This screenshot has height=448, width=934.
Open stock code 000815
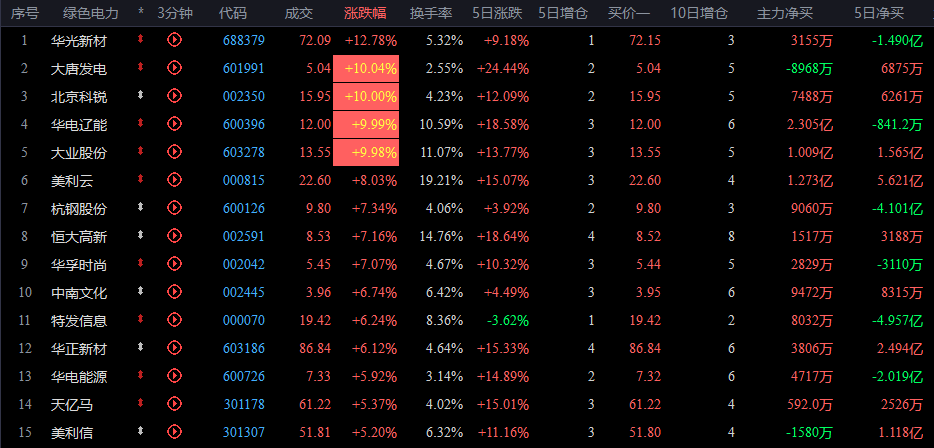pos(244,180)
